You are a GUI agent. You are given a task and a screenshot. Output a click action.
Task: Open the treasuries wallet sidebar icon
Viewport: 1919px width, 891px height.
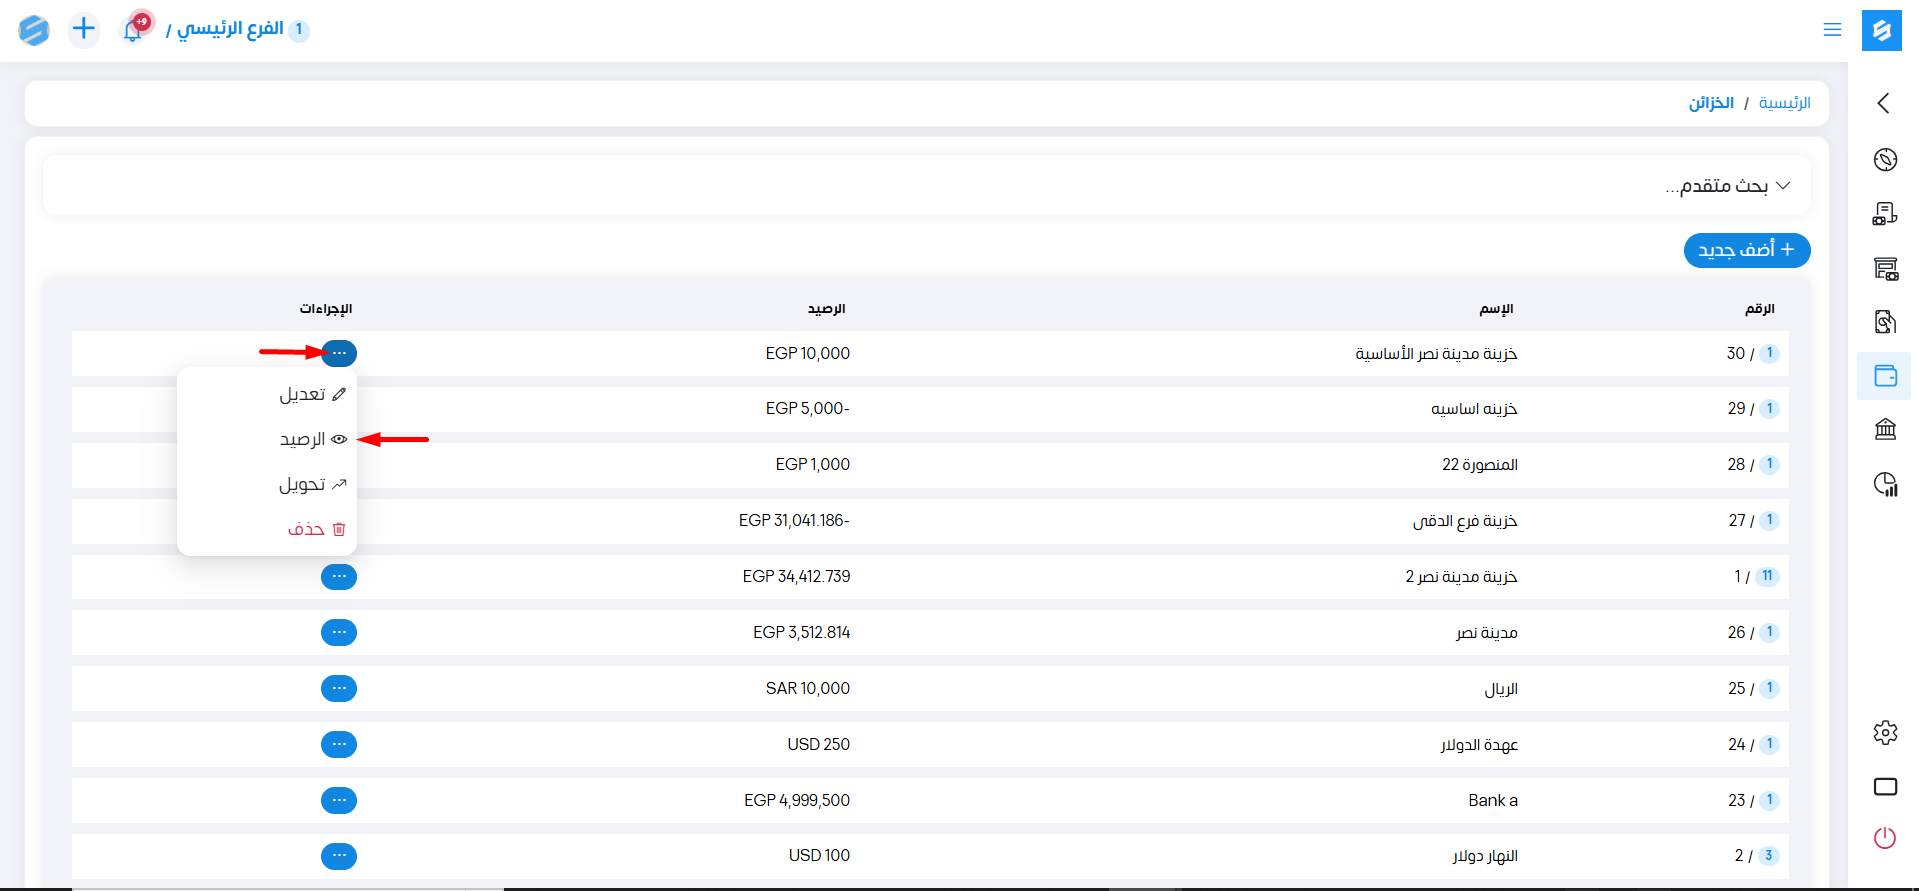(x=1885, y=376)
